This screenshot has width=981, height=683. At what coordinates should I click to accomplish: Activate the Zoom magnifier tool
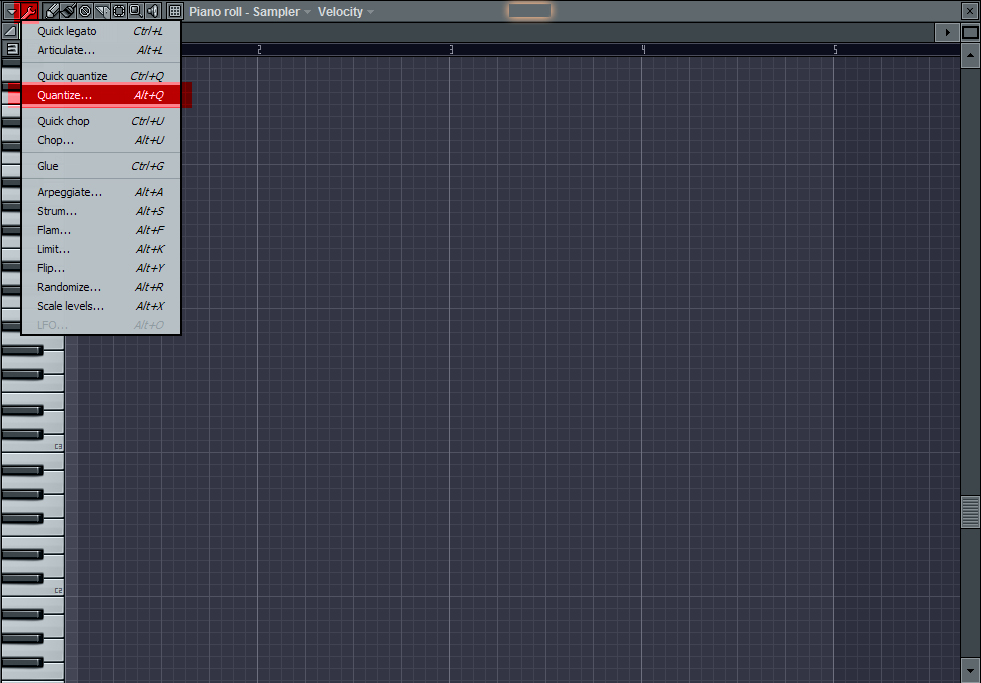(x=135, y=11)
